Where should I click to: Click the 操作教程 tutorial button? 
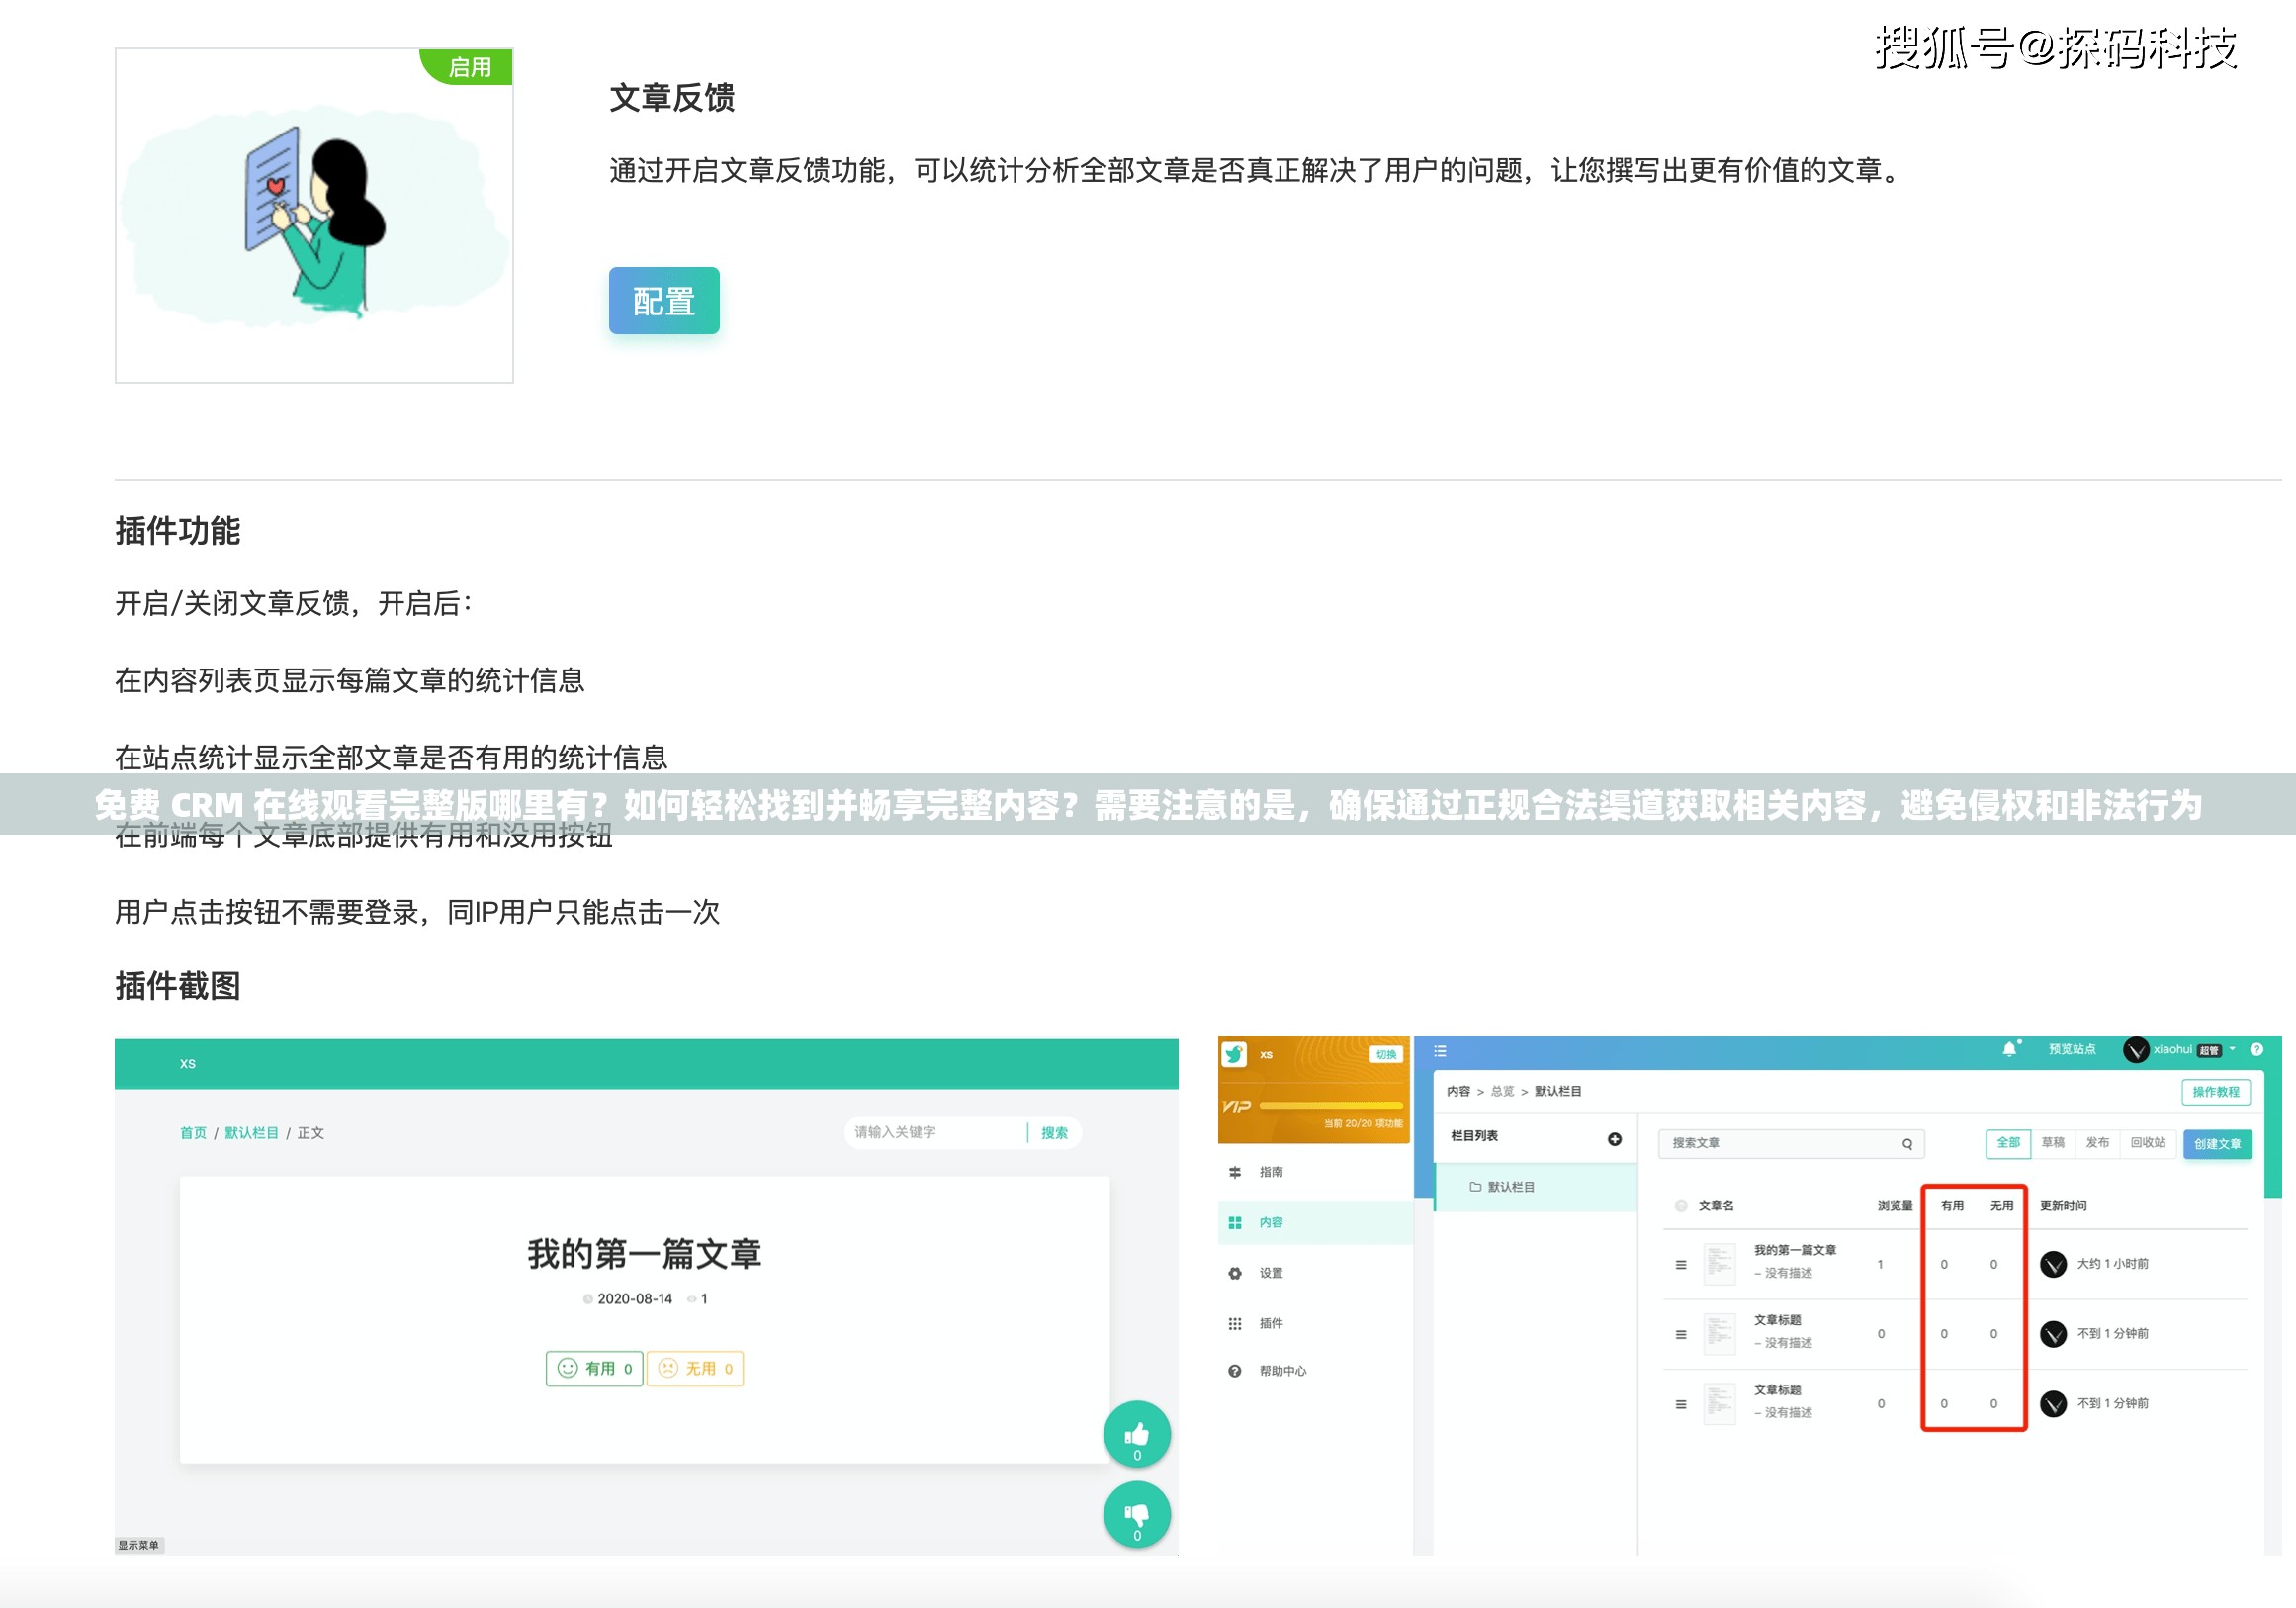tap(2216, 1092)
